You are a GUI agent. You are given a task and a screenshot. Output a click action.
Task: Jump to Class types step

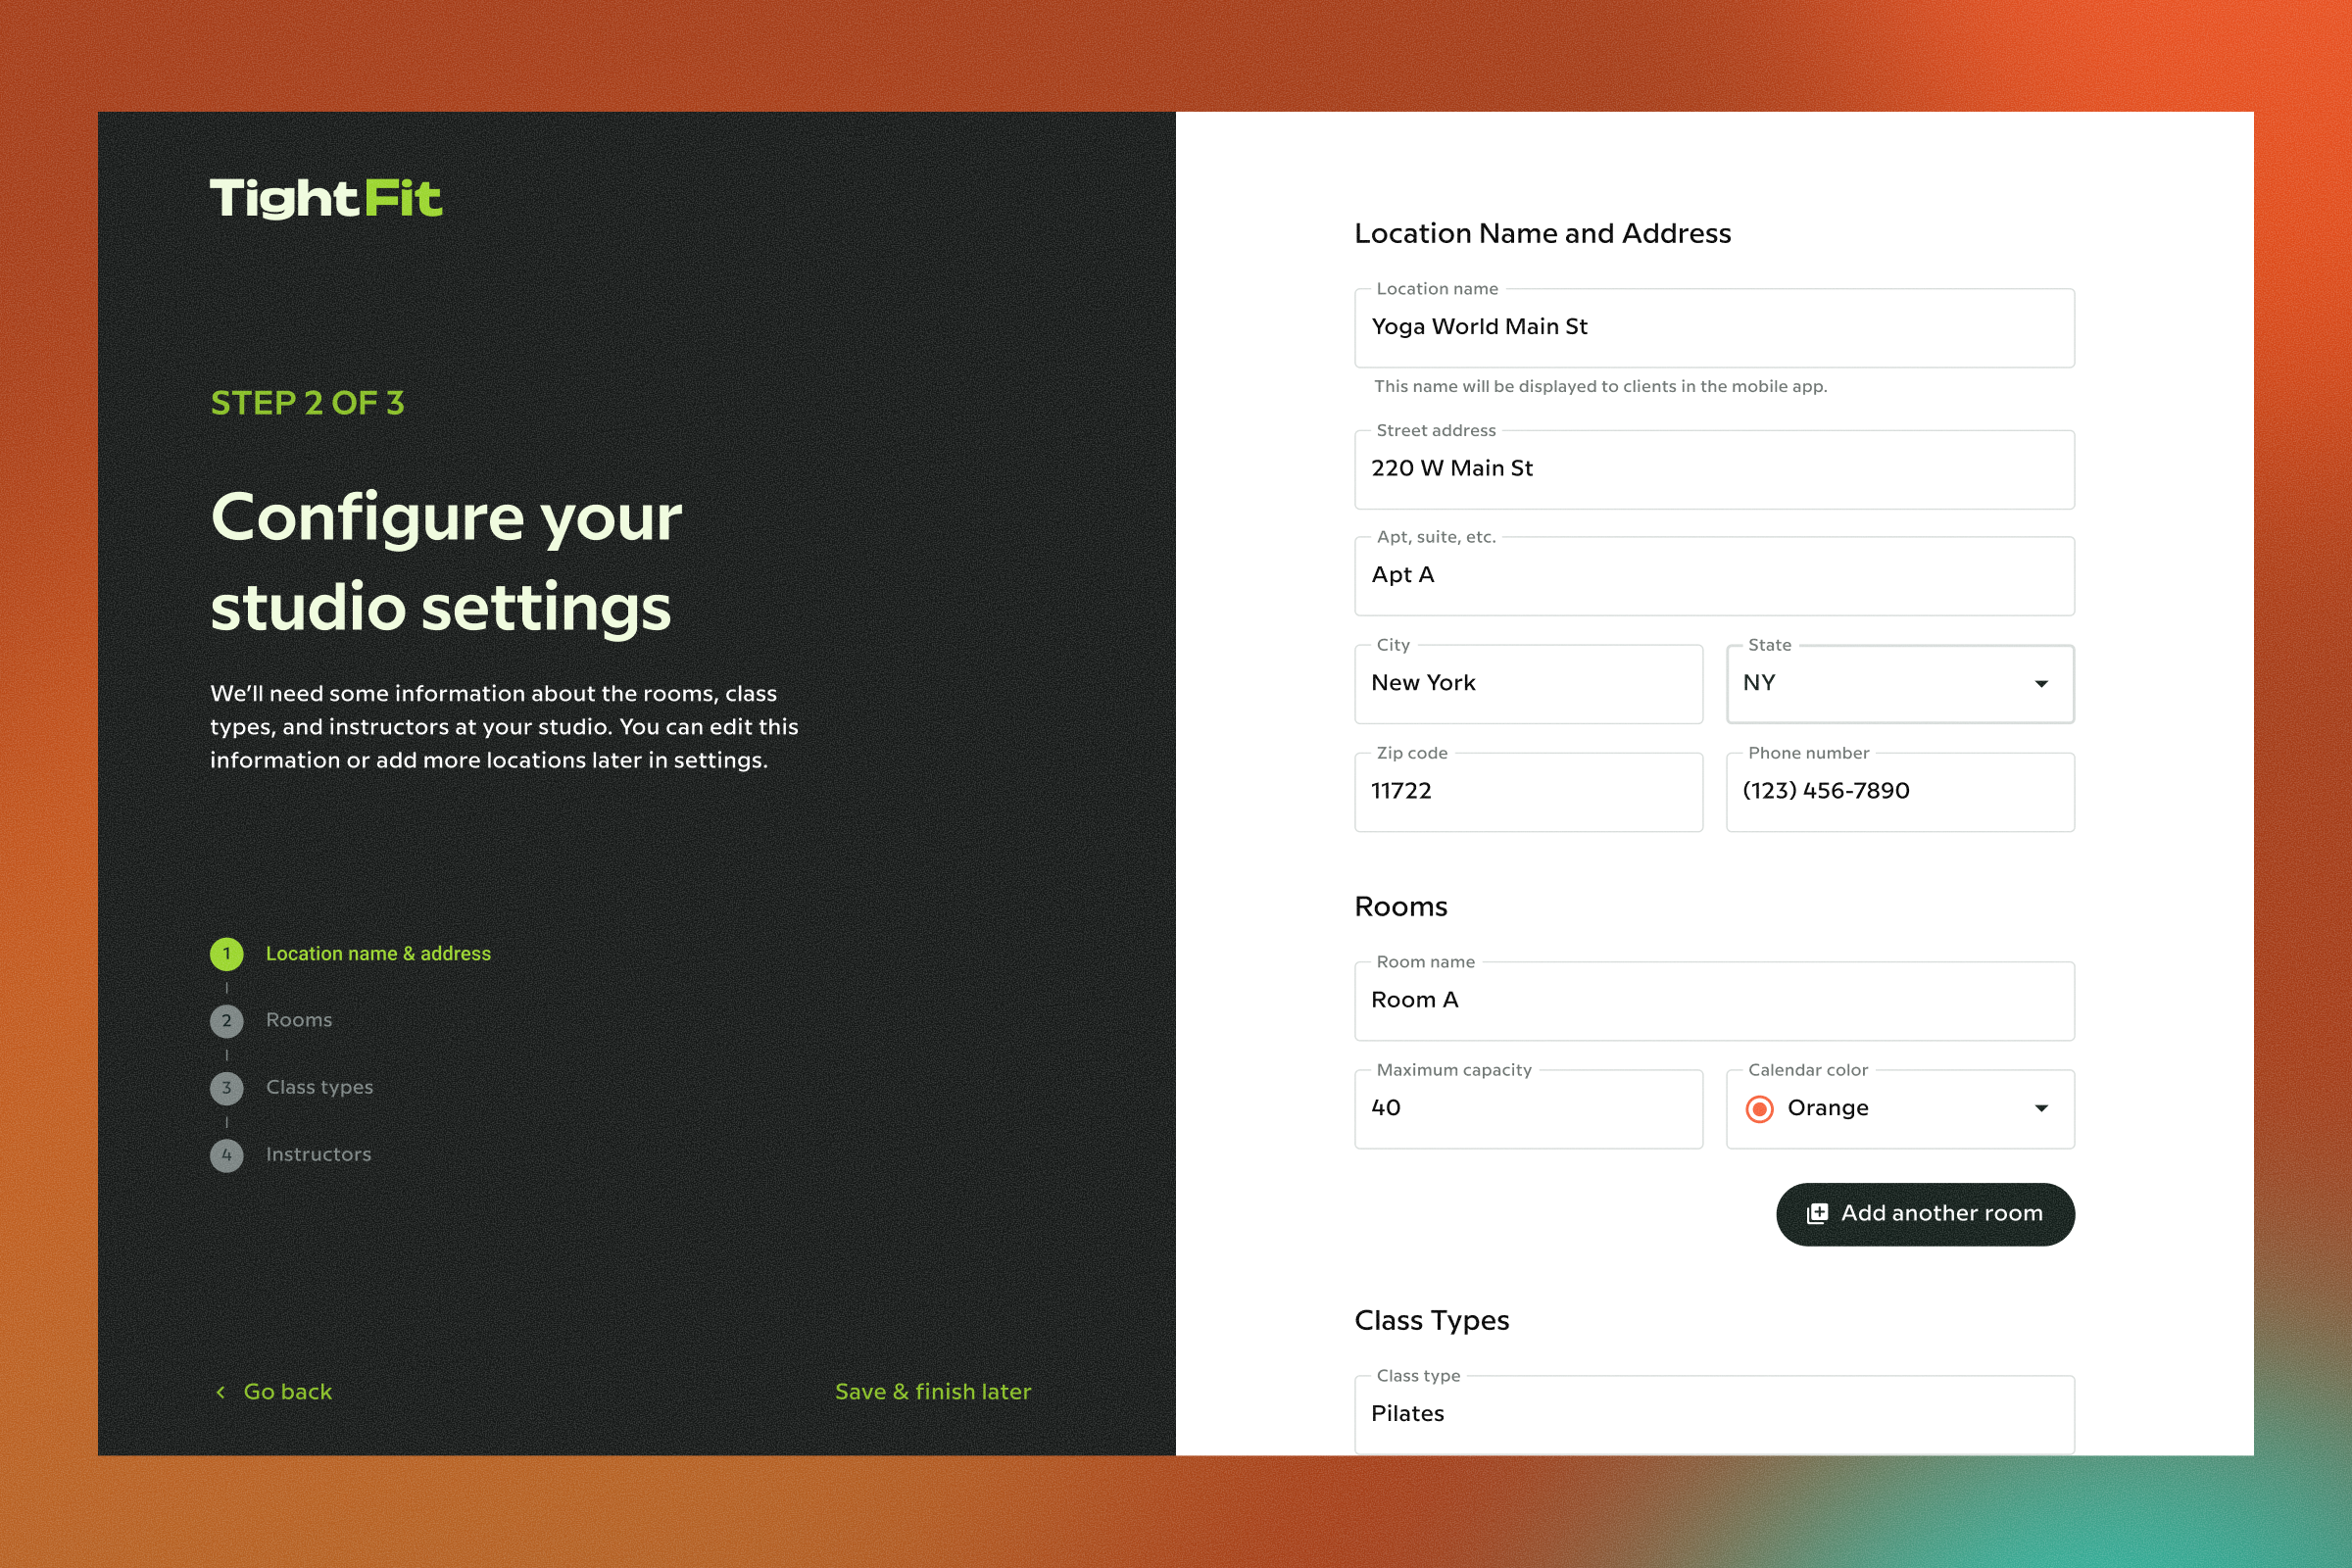(x=320, y=1088)
